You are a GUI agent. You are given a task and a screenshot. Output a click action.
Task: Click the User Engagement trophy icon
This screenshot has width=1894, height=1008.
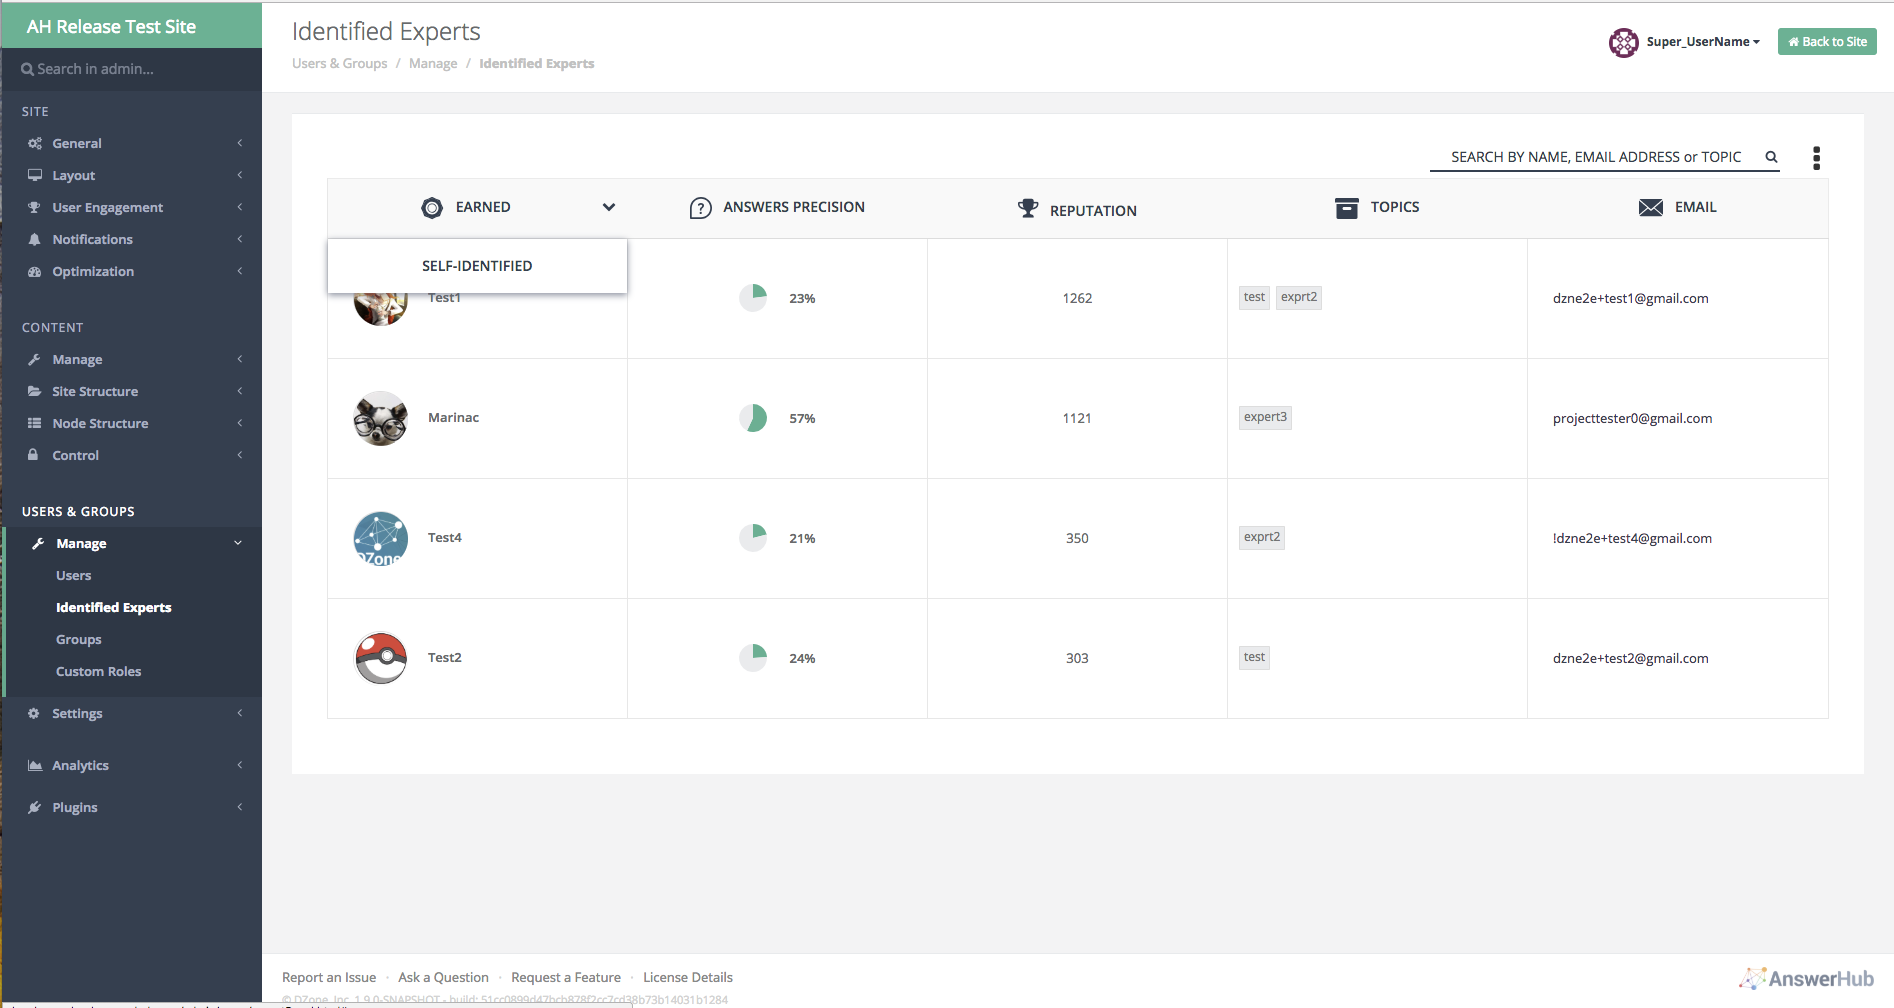35,207
